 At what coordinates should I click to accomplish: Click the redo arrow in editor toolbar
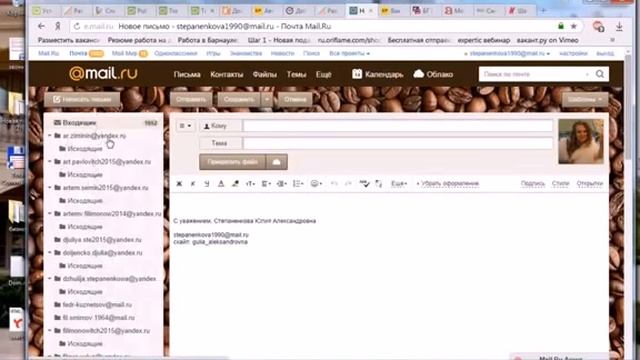tap(348, 184)
